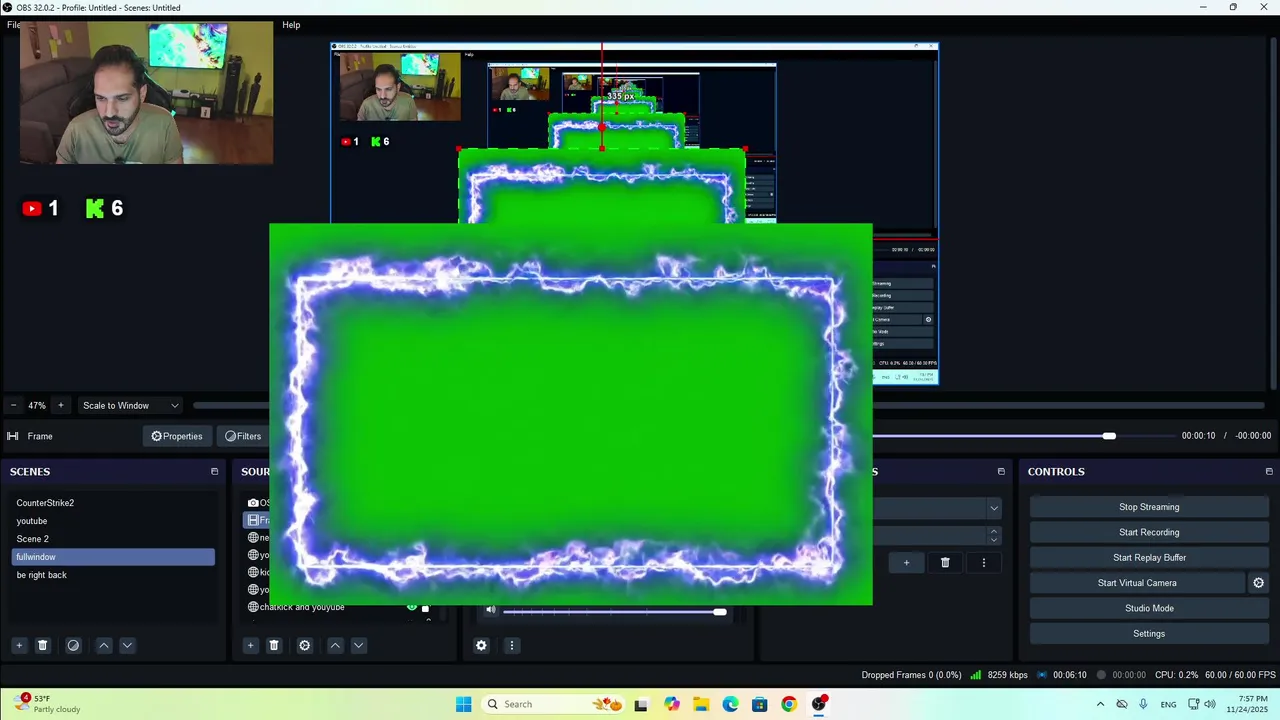Move the selected source up
Screen dimensions: 1280x720
335,645
